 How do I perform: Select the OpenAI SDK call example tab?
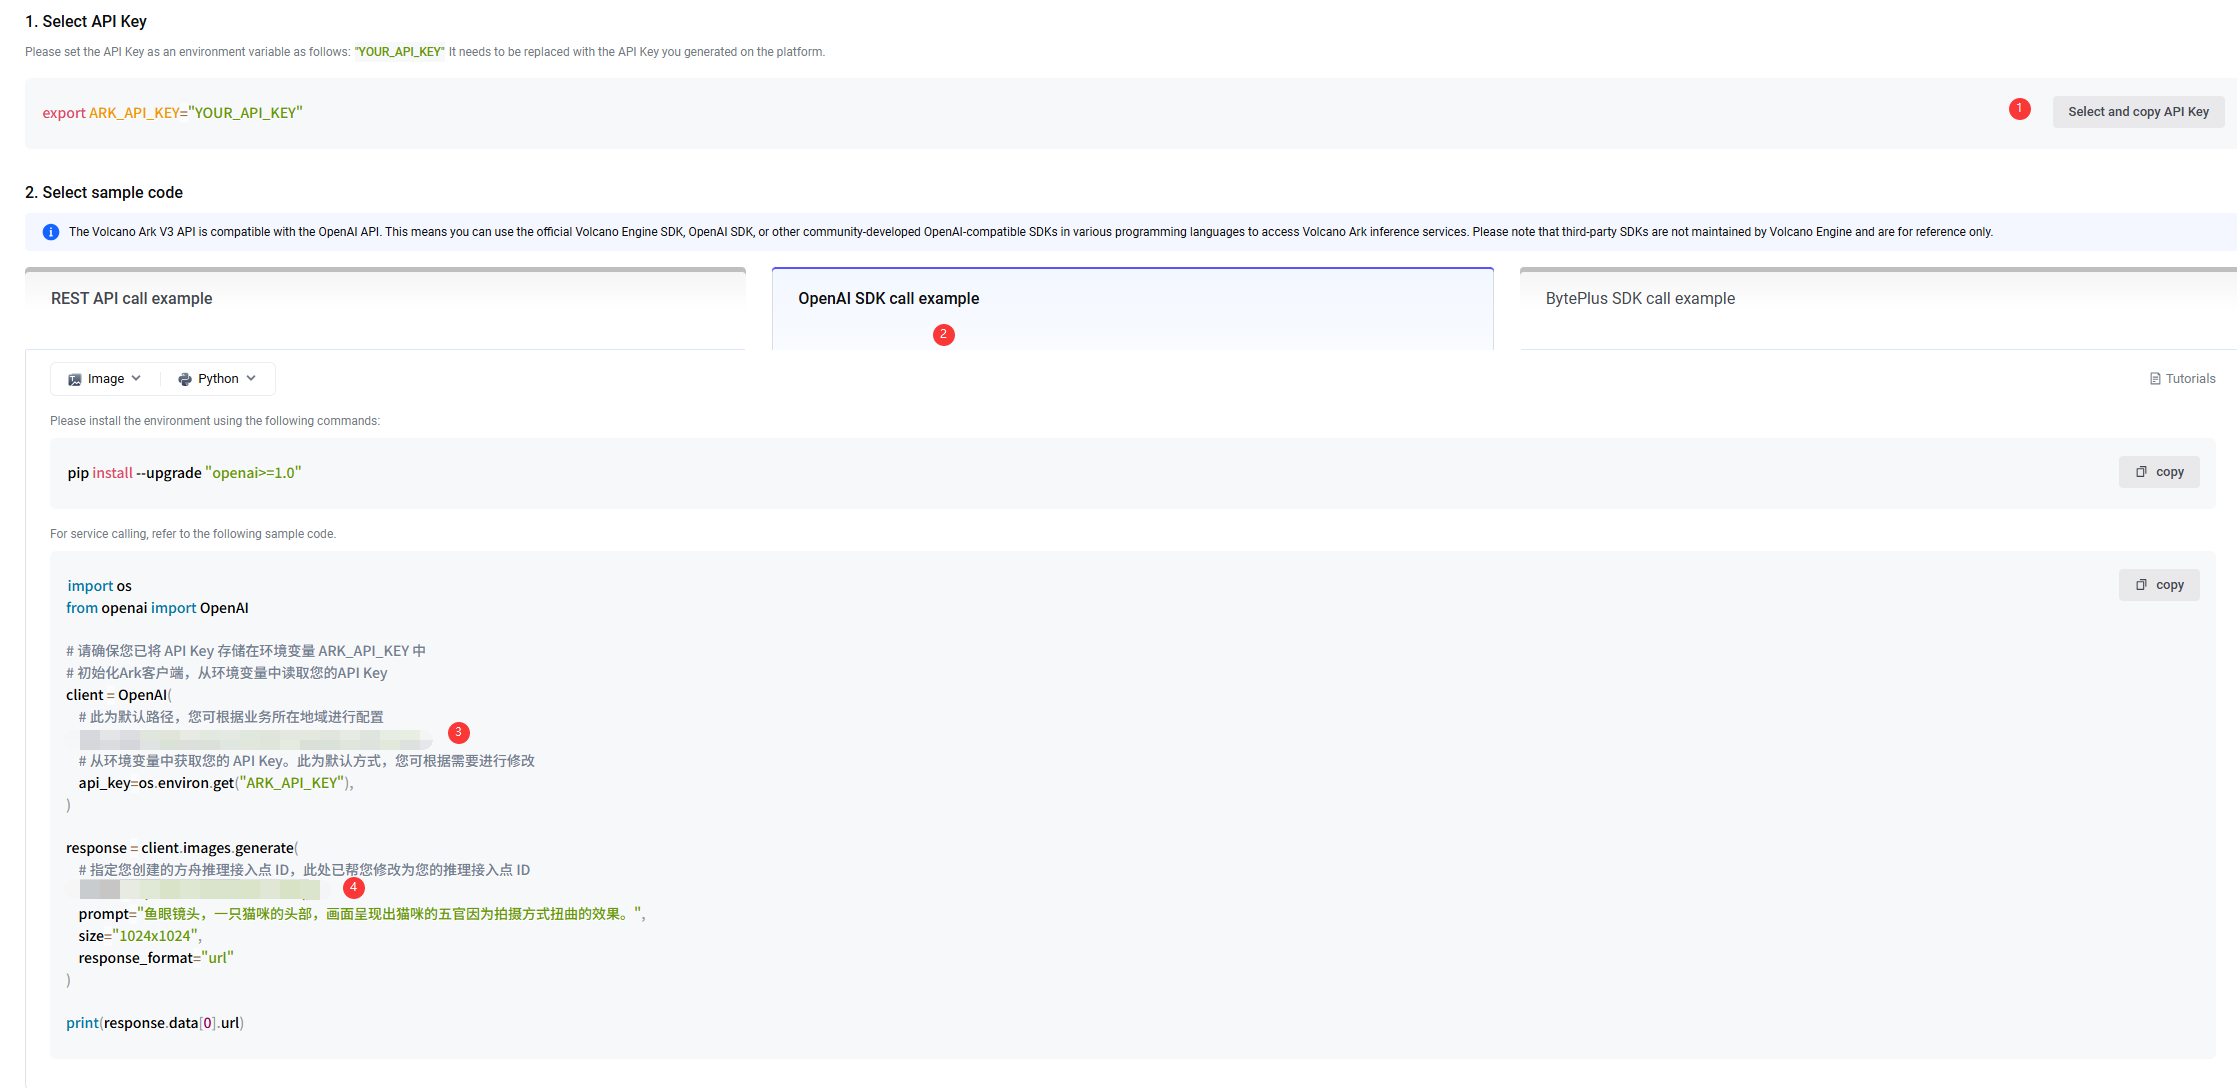[888, 299]
